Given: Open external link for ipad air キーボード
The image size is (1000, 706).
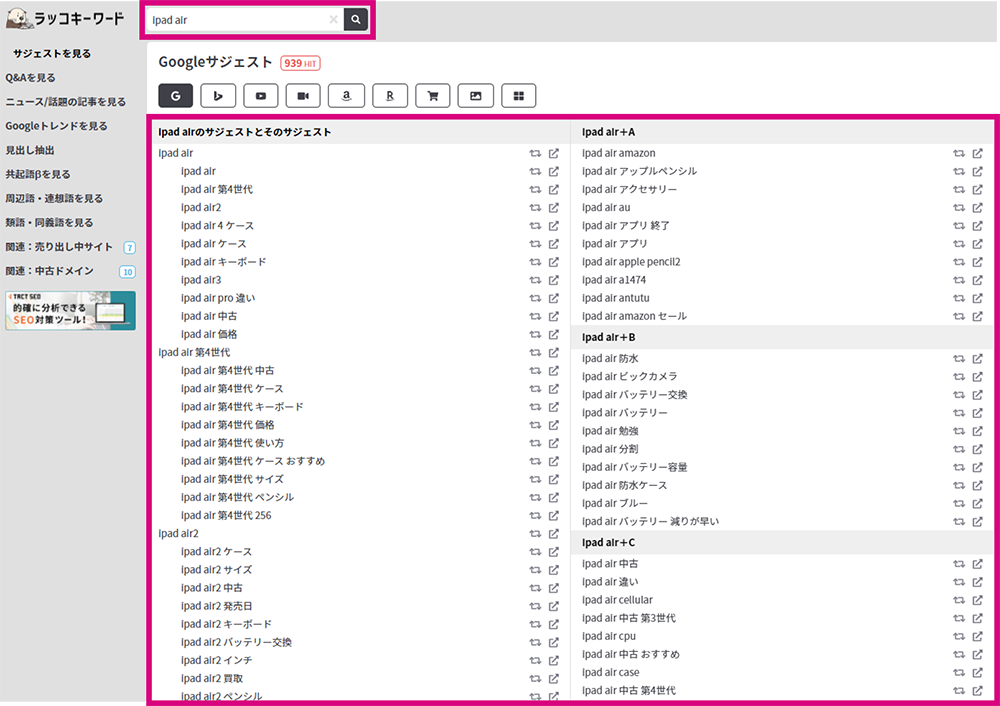Looking at the screenshot, I should pyautogui.click(x=554, y=262).
